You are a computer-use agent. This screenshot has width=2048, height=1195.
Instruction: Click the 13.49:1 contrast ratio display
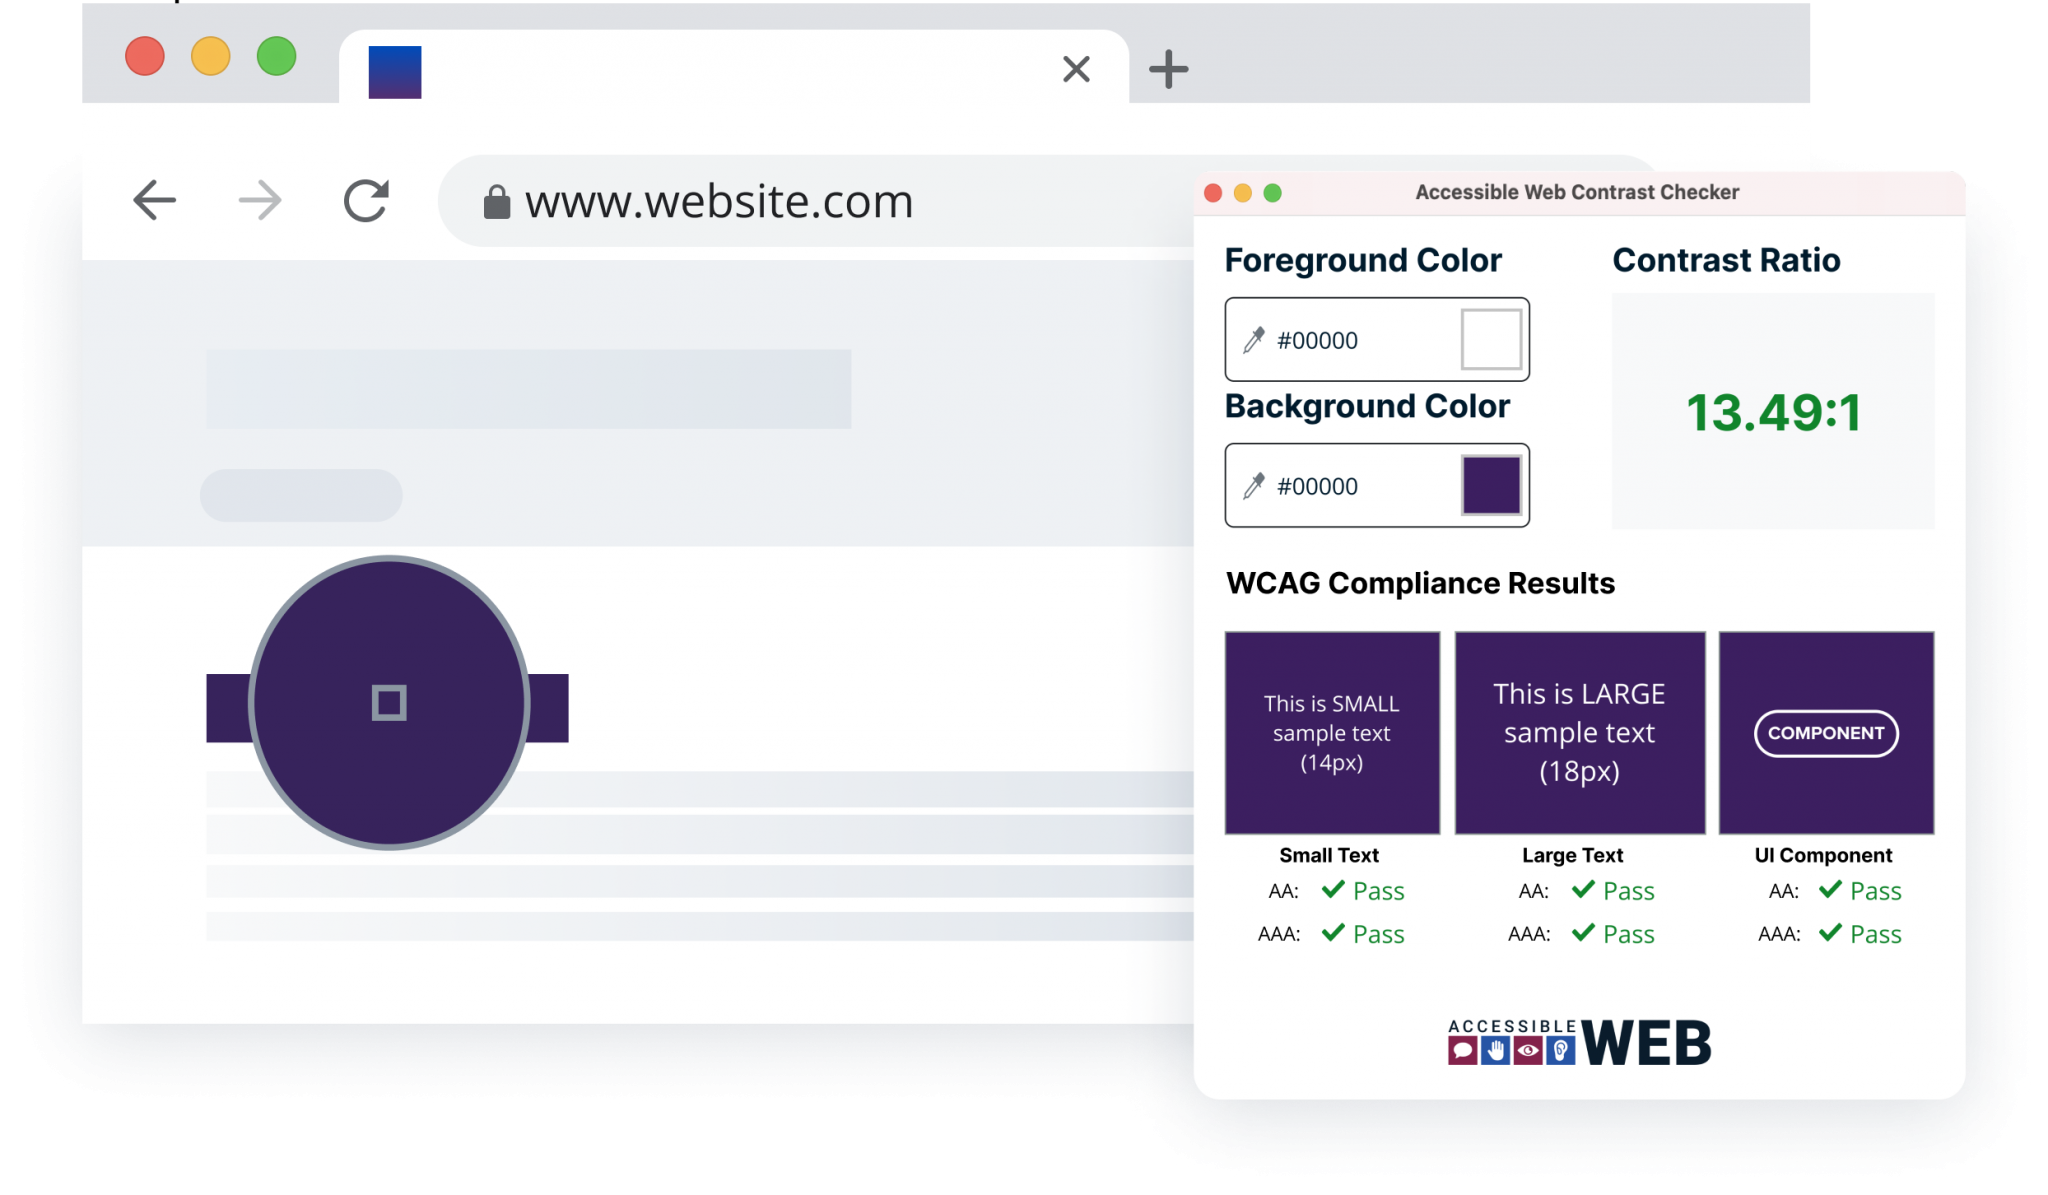click(x=1778, y=413)
